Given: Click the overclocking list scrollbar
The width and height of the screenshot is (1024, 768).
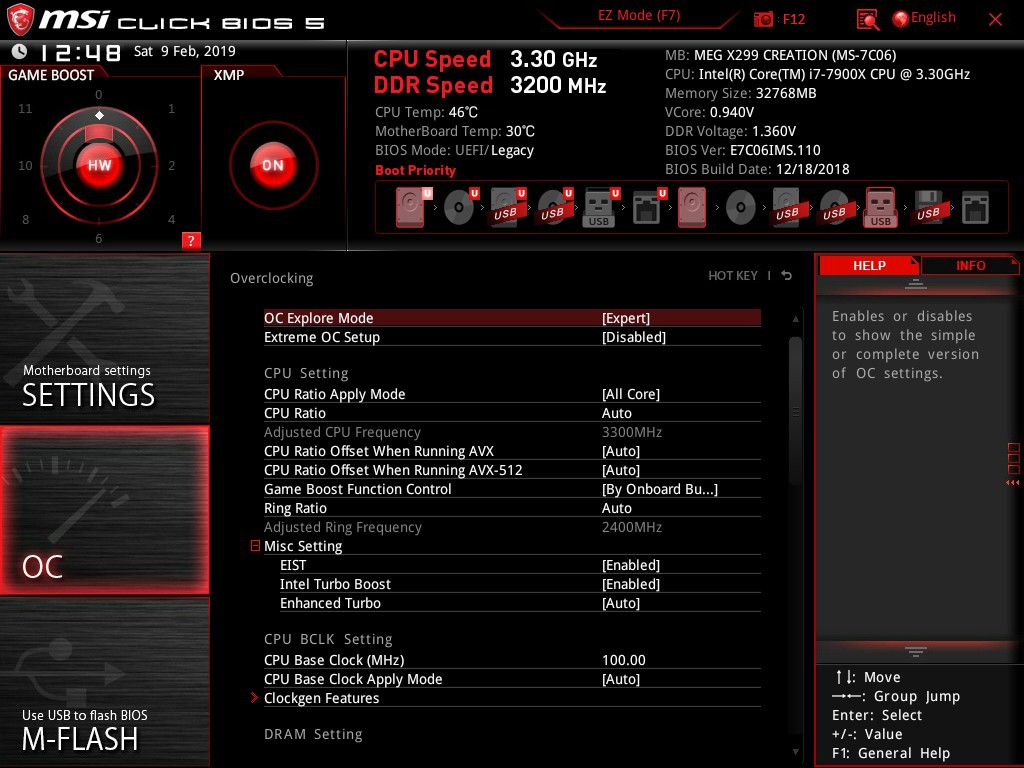Looking at the screenshot, I should pos(796,380).
